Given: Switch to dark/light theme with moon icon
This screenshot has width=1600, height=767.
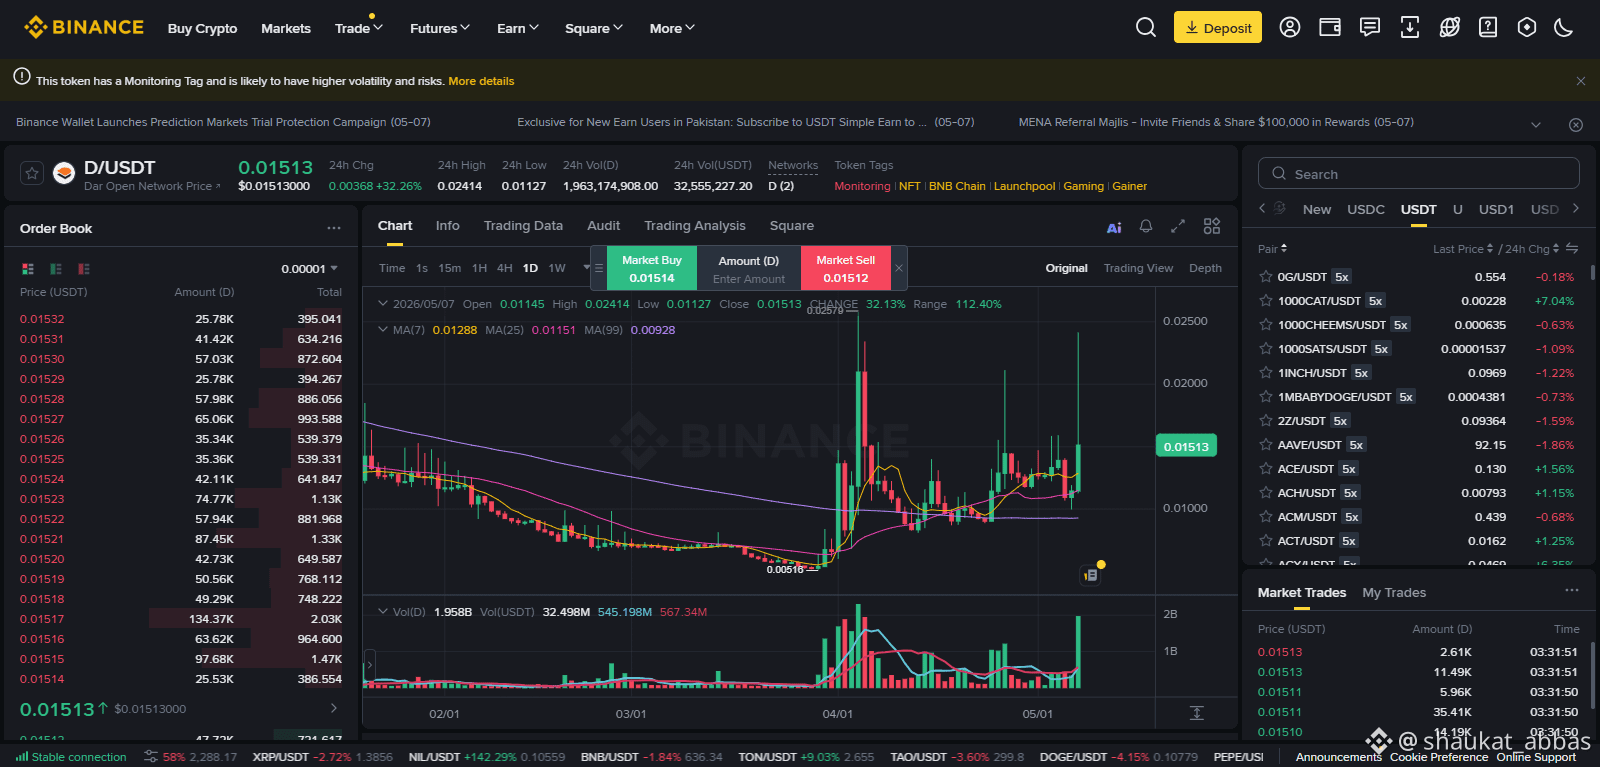Looking at the screenshot, I should pos(1564,27).
